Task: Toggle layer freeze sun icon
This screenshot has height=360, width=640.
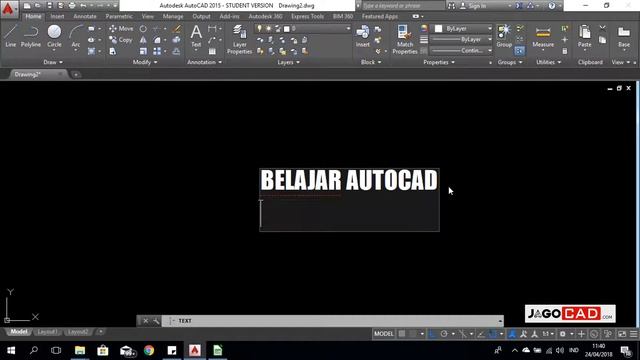Action: (269, 29)
